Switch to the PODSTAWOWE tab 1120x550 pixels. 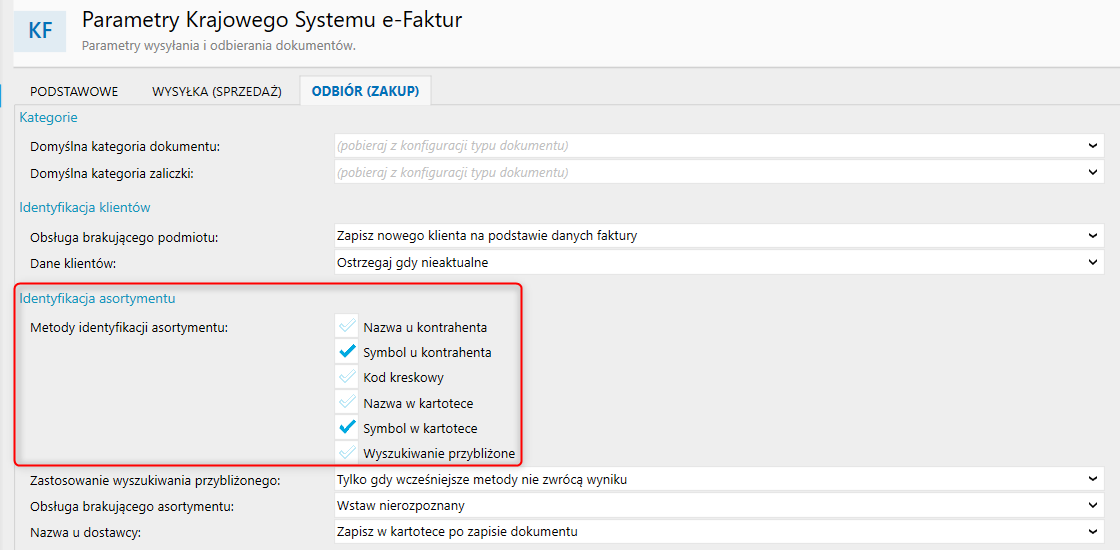coord(74,91)
